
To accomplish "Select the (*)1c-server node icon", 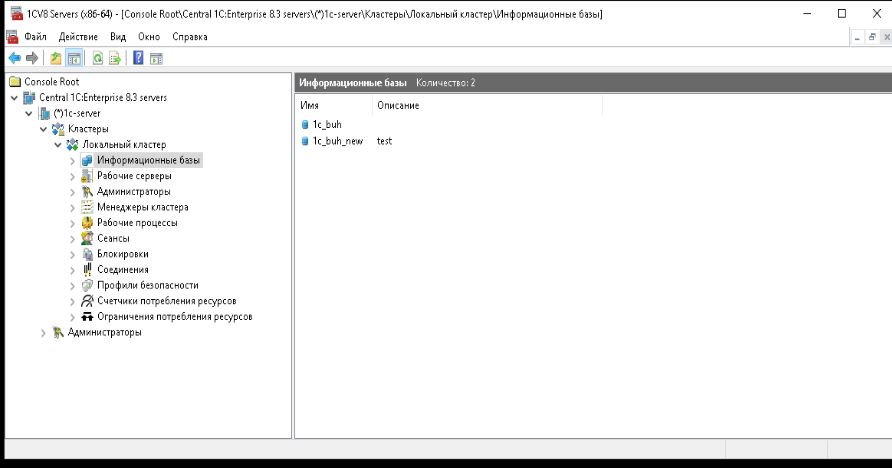I will [x=44, y=114].
